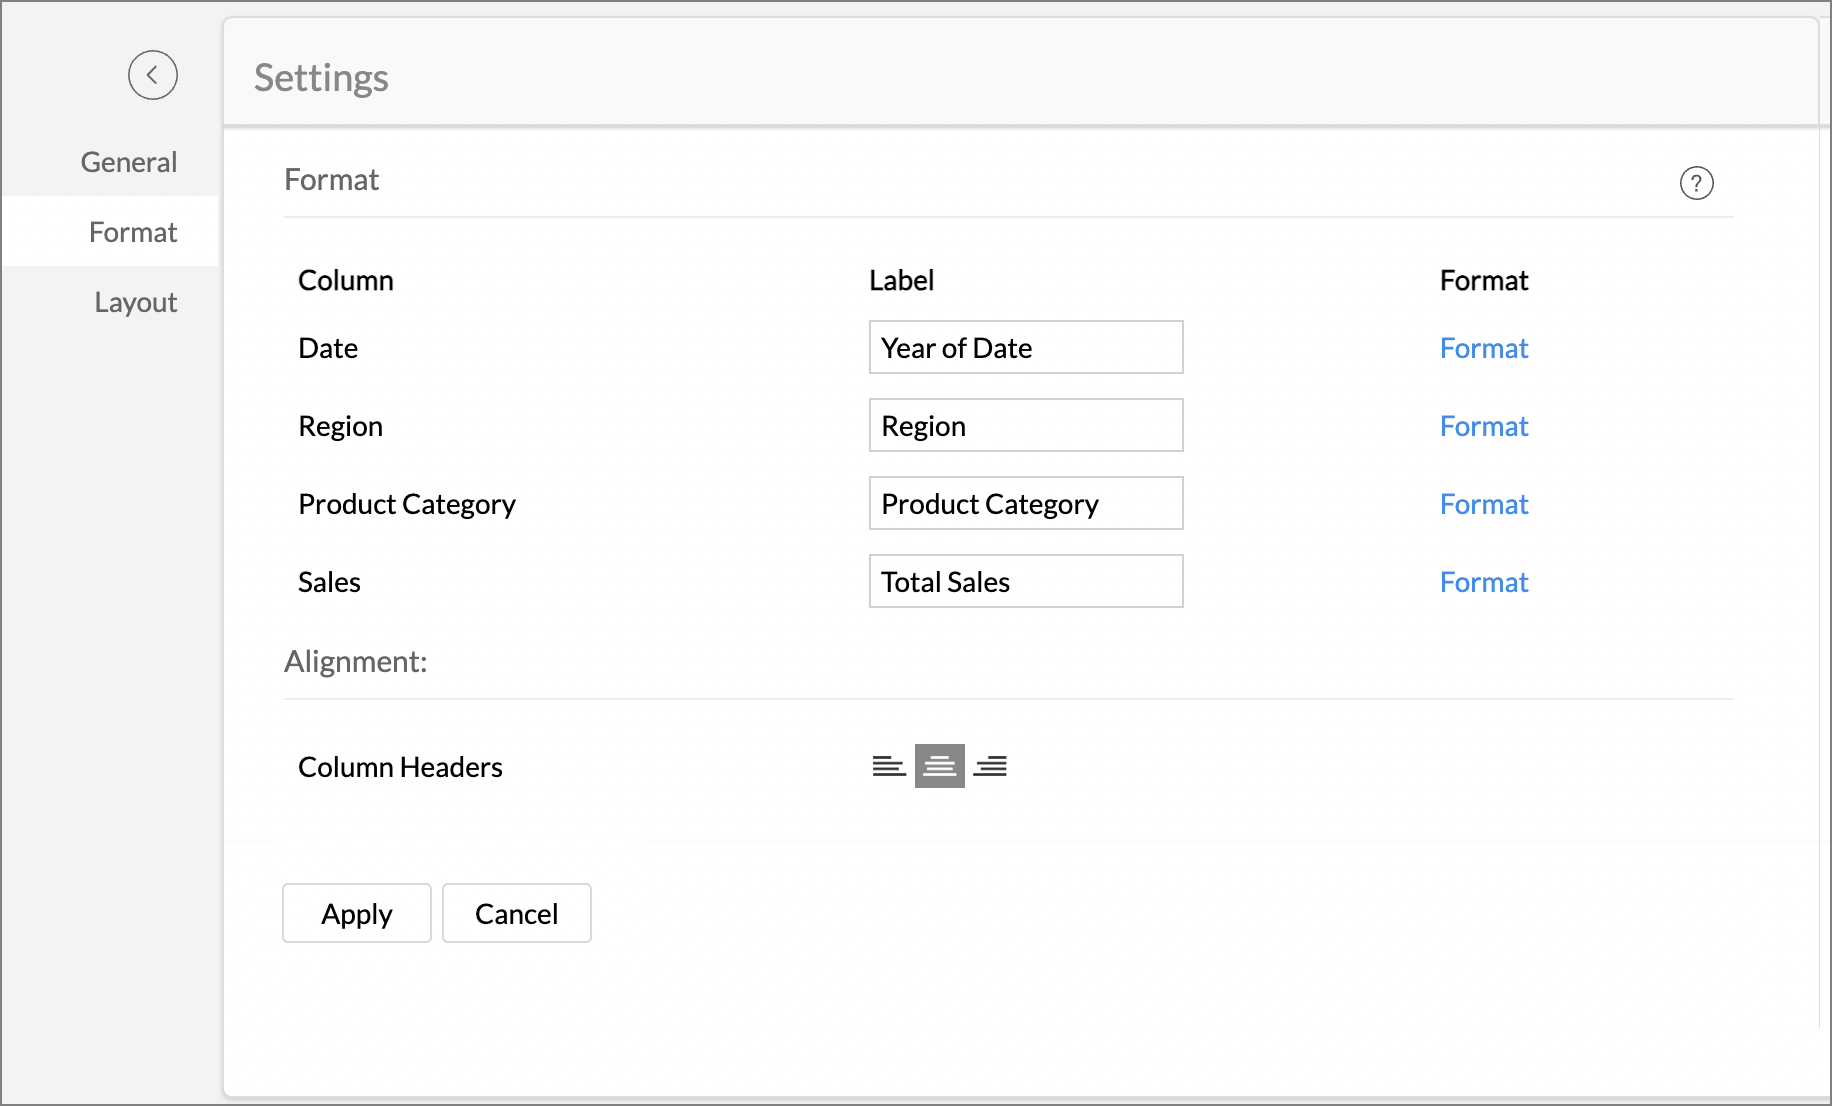Open Format options for the Sales column

[1484, 582]
